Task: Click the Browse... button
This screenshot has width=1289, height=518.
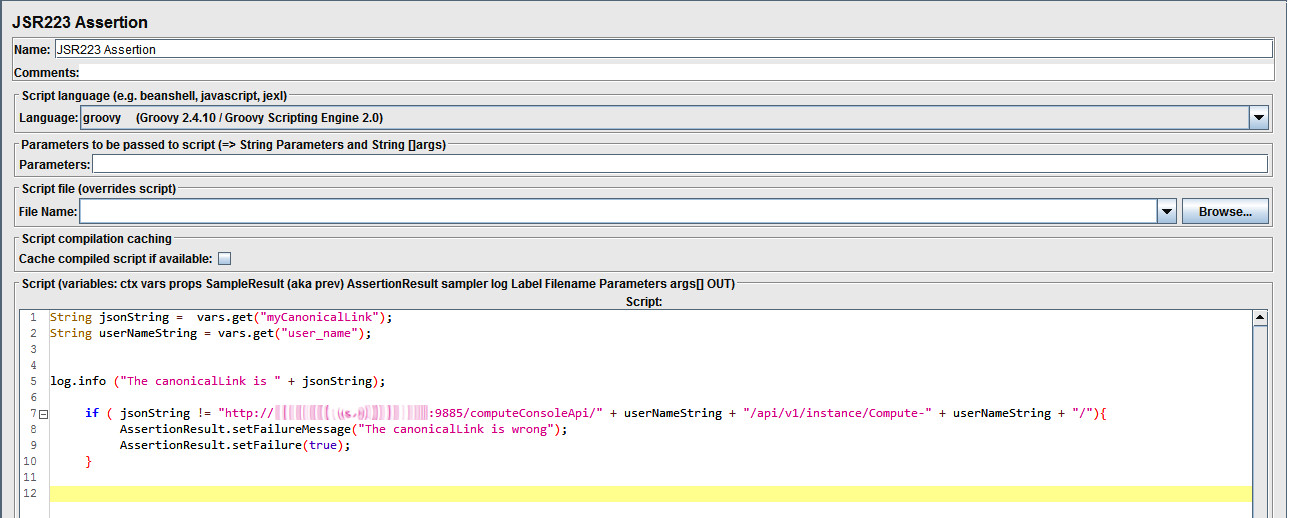Action: click(1225, 211)
